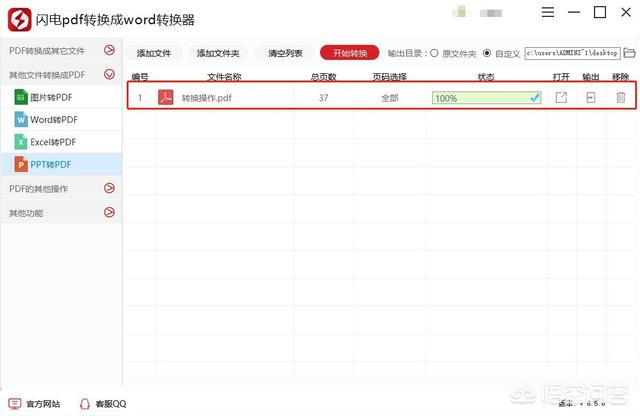Click the output path input field
Viewport: 640px width, 416px height.
tap(573, 53)
